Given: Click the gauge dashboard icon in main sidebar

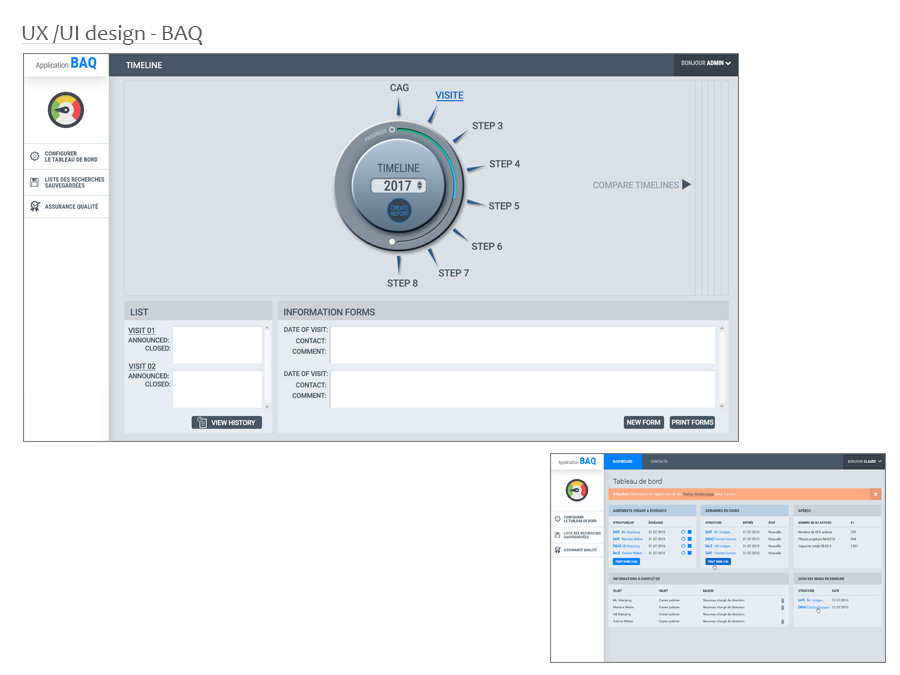Looking at the screenshot, I should click(66, 110).
